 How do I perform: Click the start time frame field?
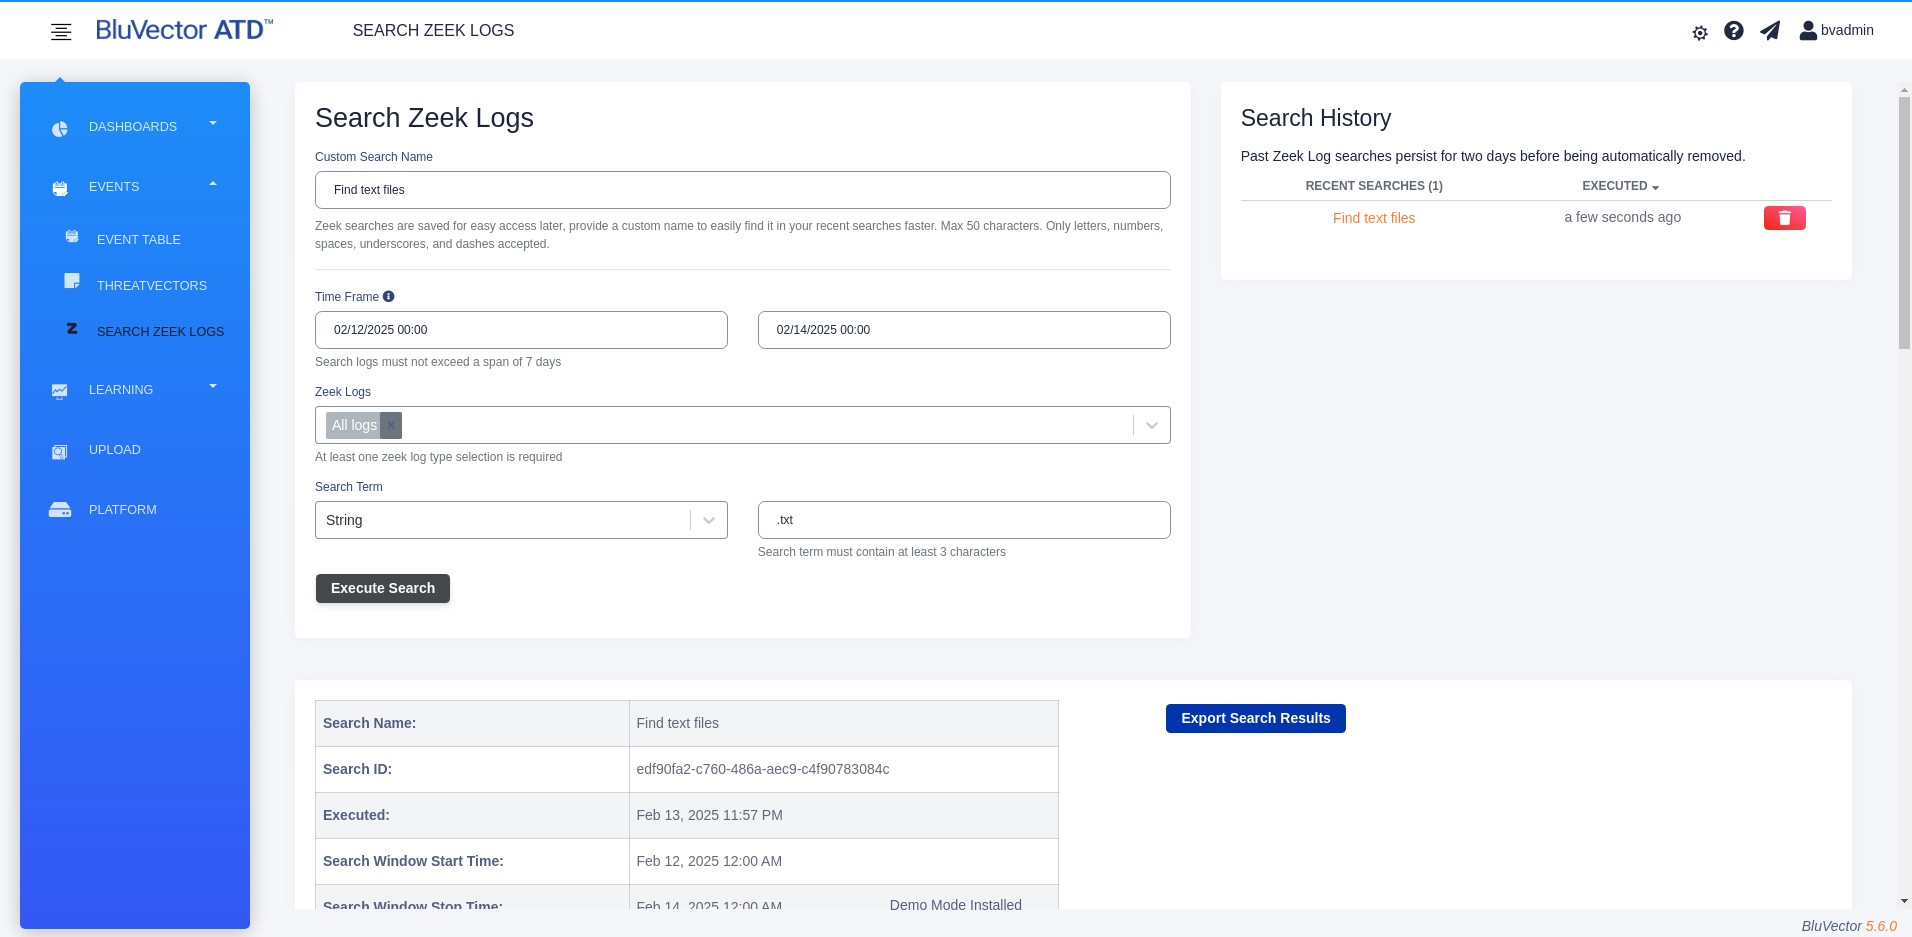tap(521, 330)
